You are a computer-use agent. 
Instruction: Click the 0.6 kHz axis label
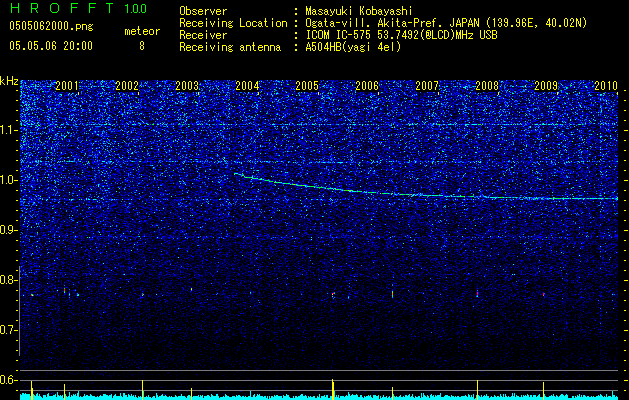(8, 380)
